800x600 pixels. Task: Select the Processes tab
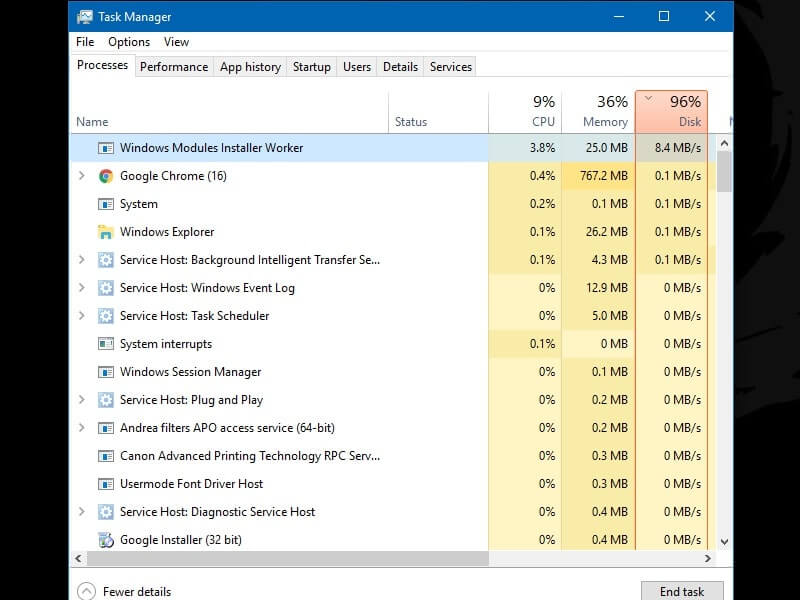(x=103, y=65)
